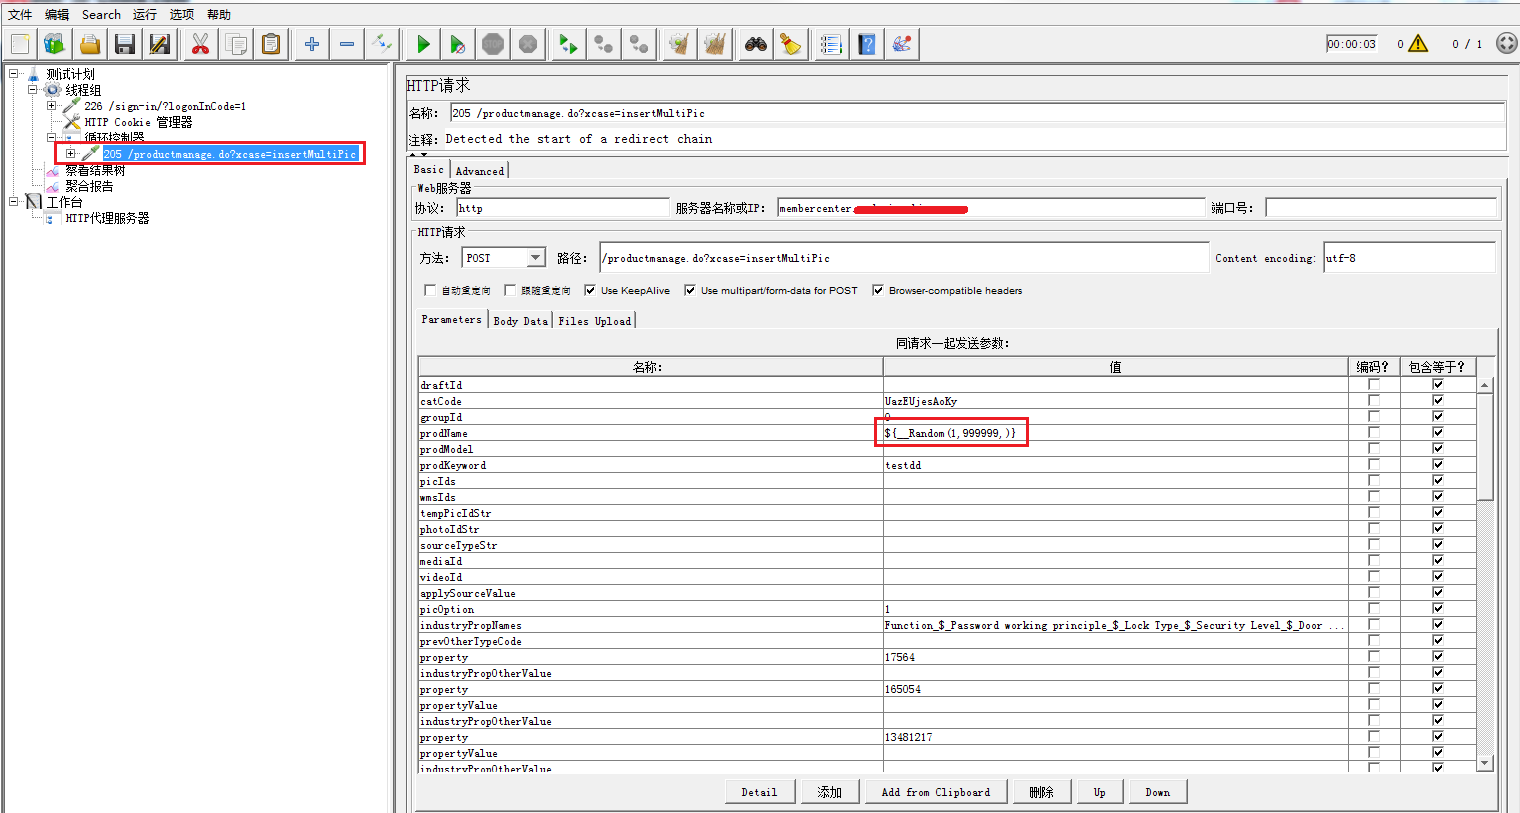The image size is (1520, 813).
Task: Open the POST method dropdown
Action: tap(536, 258)
